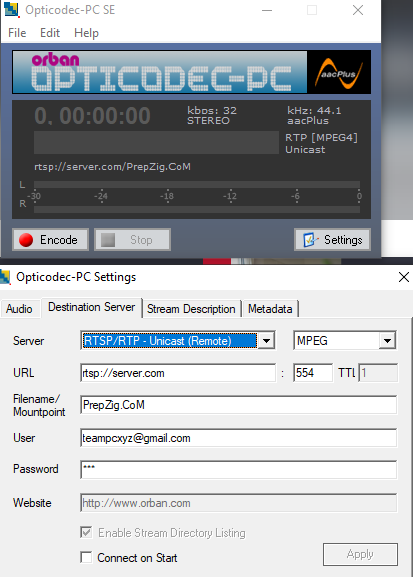This screenshot has width=413, height=577.
Task: Click the 0, 00:00:00 timer display
Action: tap(92, 116)
